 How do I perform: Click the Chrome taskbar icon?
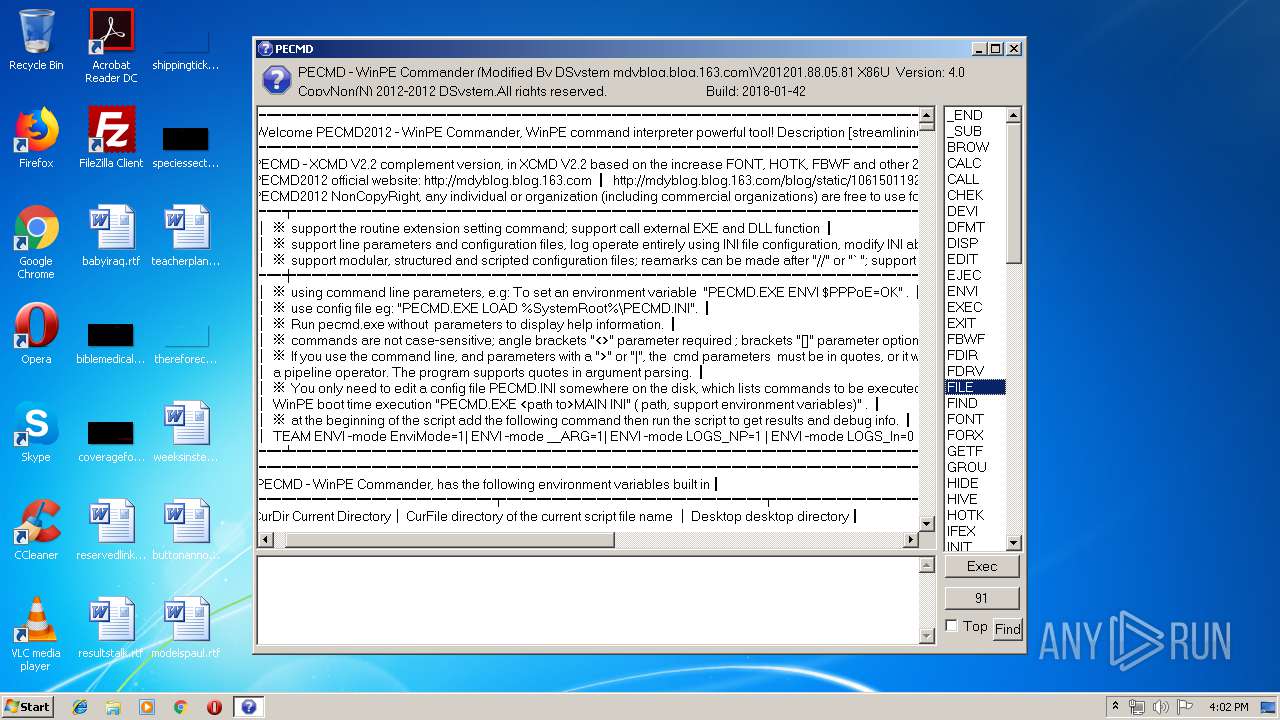tap(180, 707)
